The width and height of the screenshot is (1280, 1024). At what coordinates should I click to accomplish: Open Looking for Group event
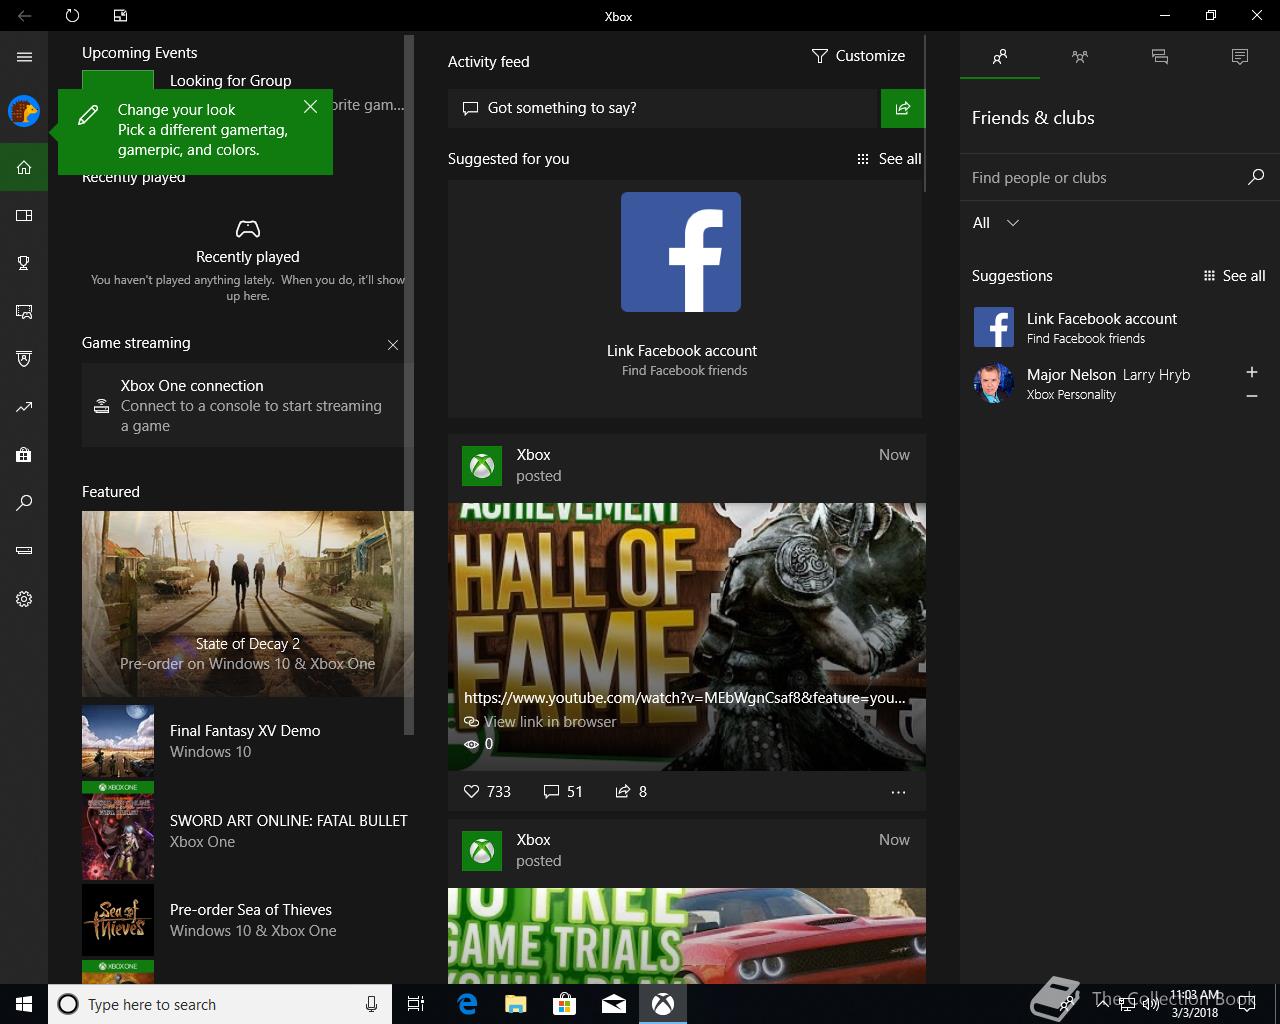pos(231,81)
